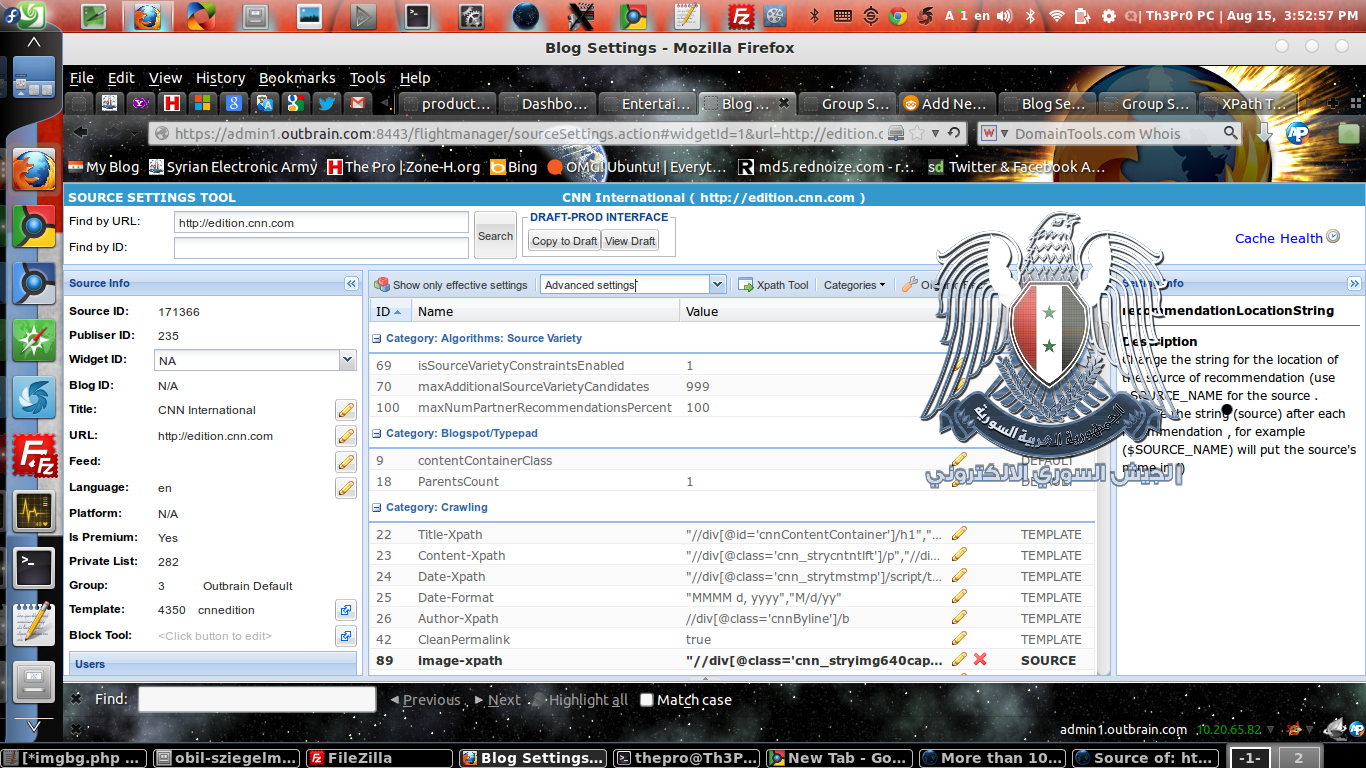Open the terminal from the left dock

pos(33,568)
